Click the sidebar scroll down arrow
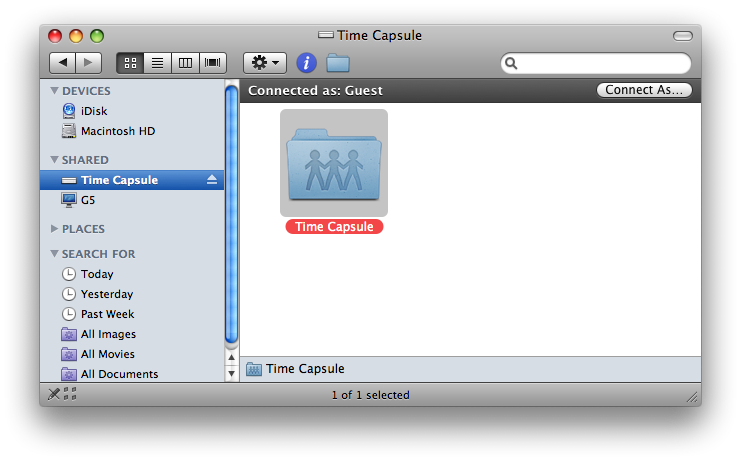 pyautogui.click(x=232, y=374)
